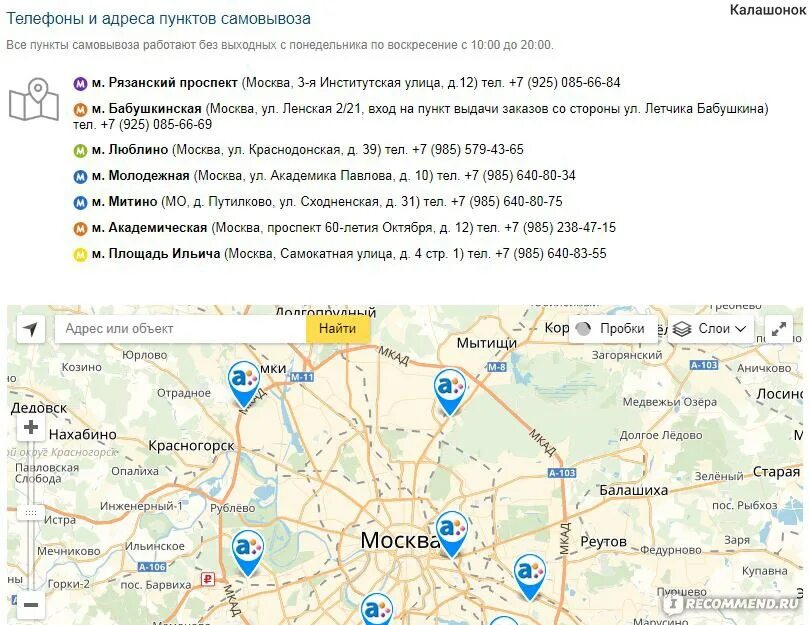The image size is (810, 625).
Task: Click the Дедовск label on the map
Action: click(39, 408)
